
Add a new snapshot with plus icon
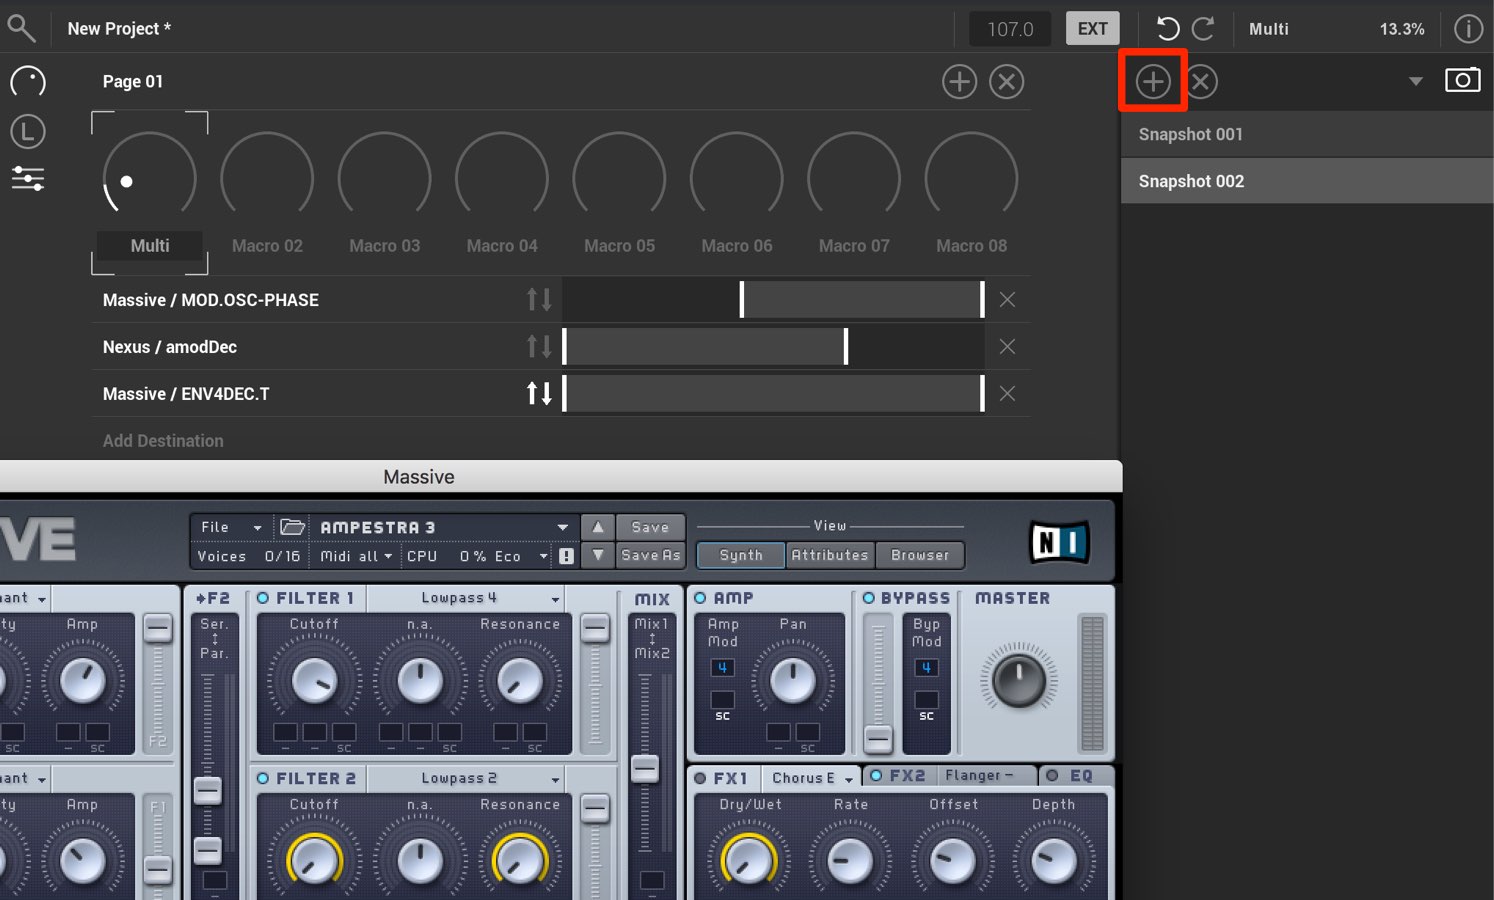click(1153, 81)
